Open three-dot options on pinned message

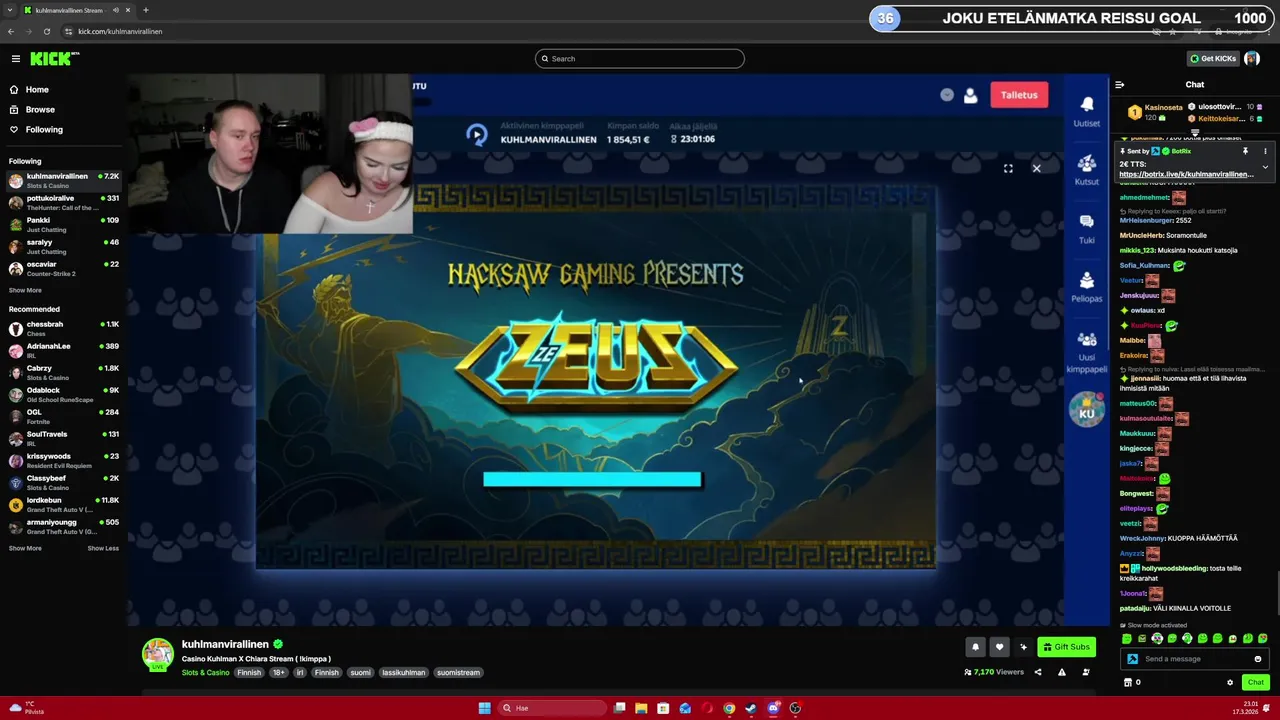point(1265,151)
